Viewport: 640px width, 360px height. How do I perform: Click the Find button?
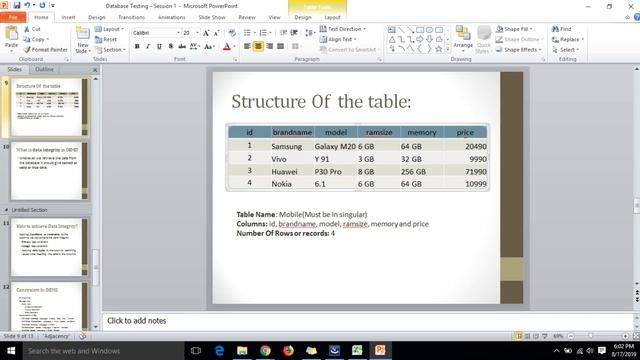[562, 29]
